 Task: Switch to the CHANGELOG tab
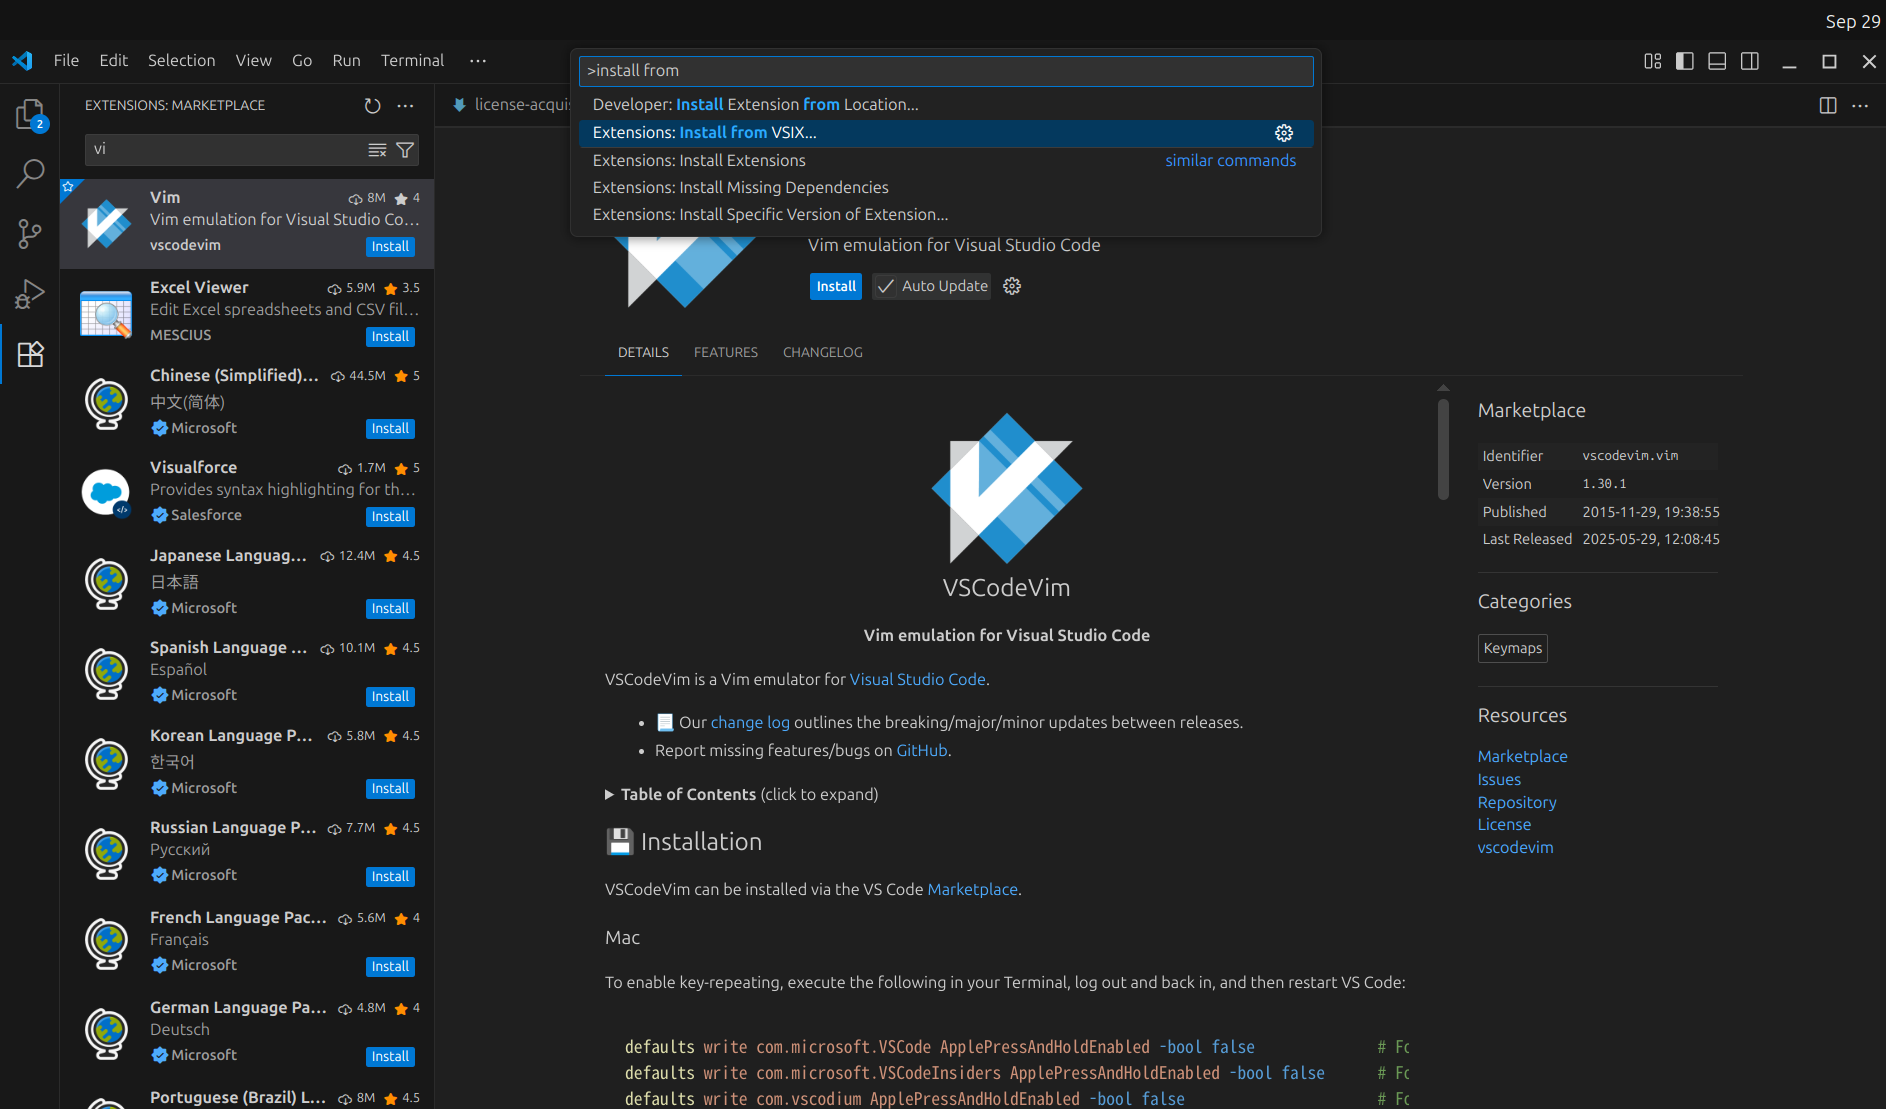coord(823,352)
